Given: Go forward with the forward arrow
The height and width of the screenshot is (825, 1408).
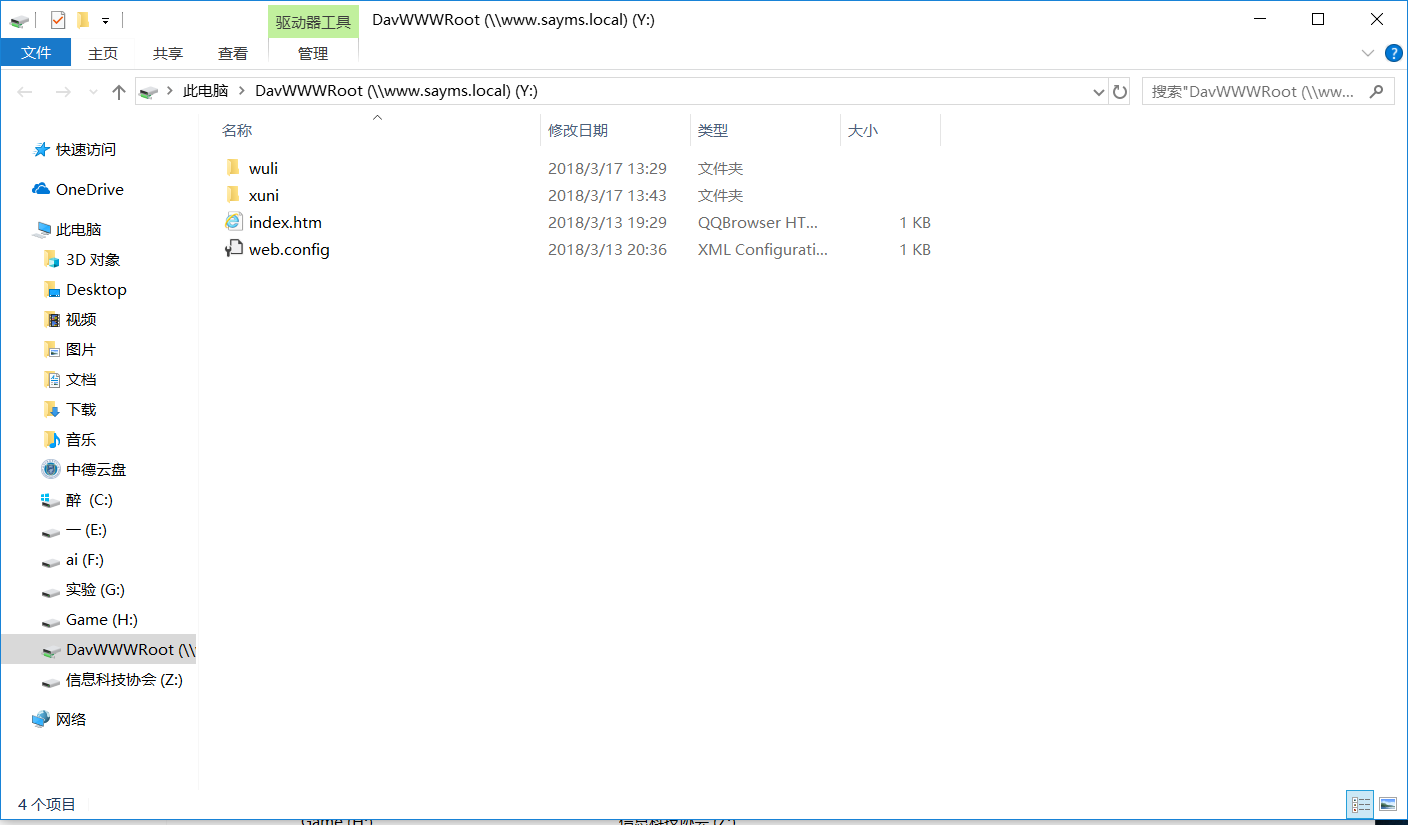Looking at the screenshot, I should (63, 92).
